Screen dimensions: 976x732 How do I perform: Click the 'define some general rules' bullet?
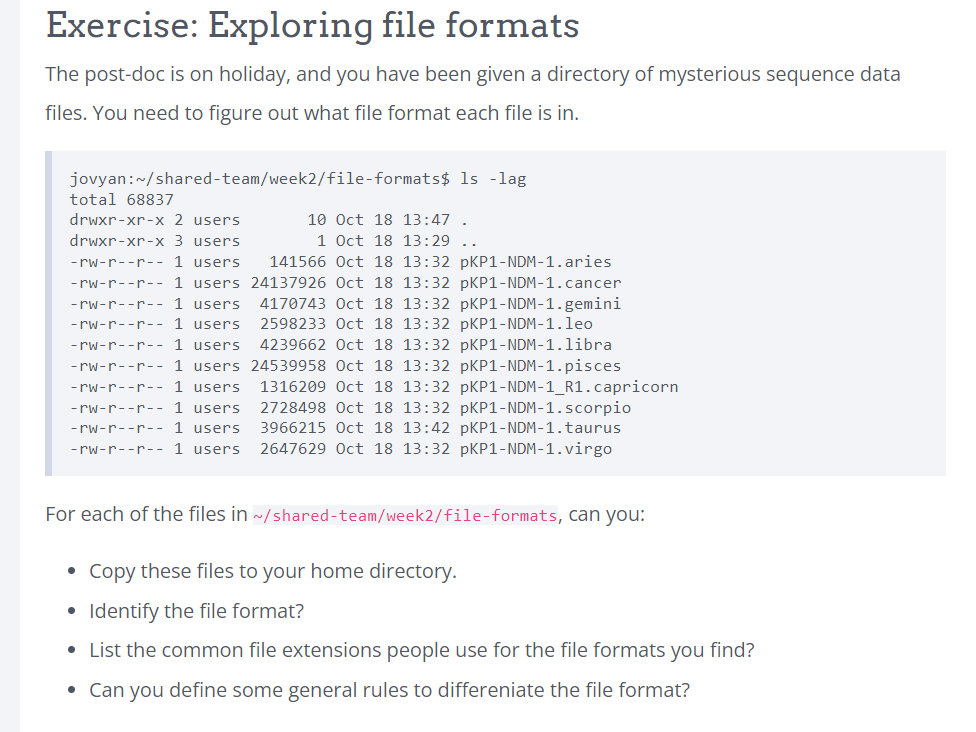389,690
